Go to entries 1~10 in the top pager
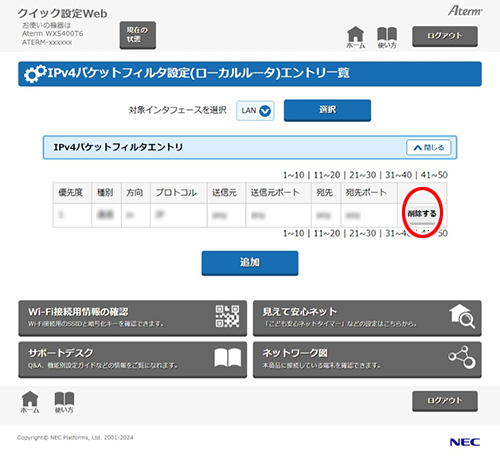500x474 pixels. pyautogui.click(x=294, y=175)
